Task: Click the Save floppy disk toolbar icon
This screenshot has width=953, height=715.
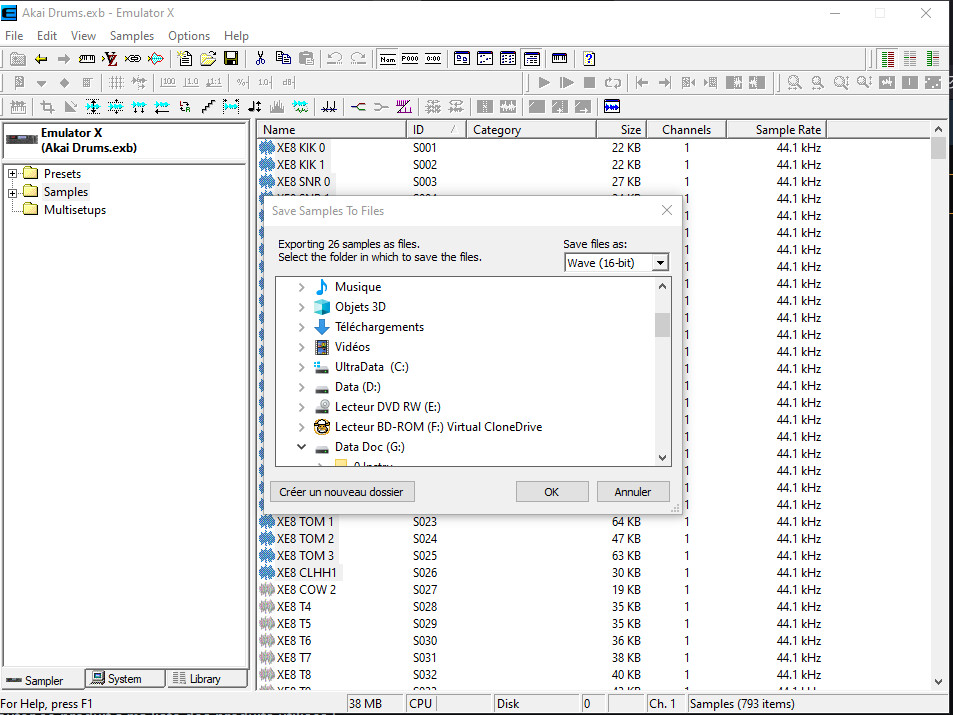Action: [x=231, y=59]
